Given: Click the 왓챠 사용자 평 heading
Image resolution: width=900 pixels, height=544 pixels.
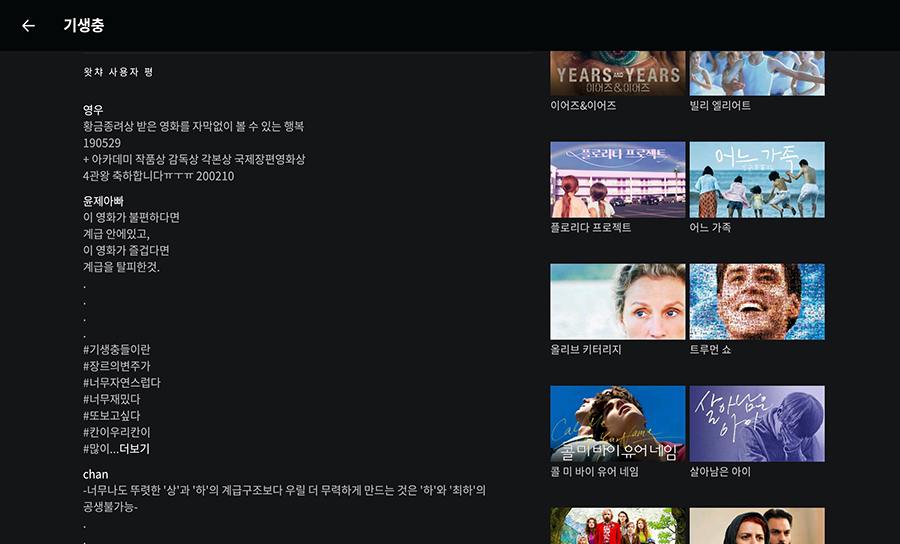Looking at the screenshot, I should [x=118, y=72].
